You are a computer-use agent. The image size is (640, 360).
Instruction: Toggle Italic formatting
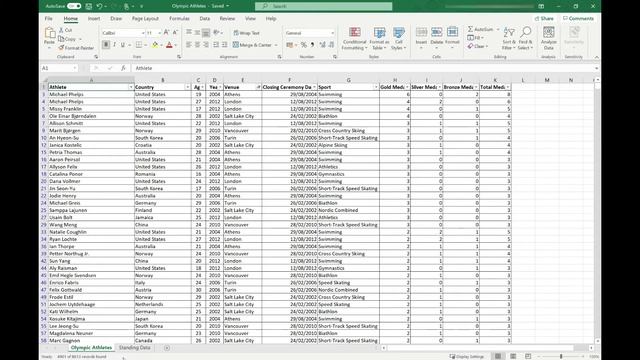coord(114,45)
